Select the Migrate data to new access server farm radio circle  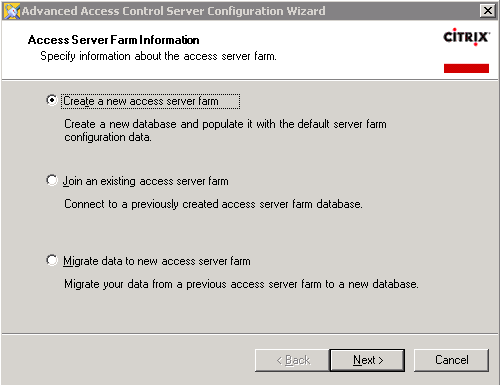(x=52, y=260)
